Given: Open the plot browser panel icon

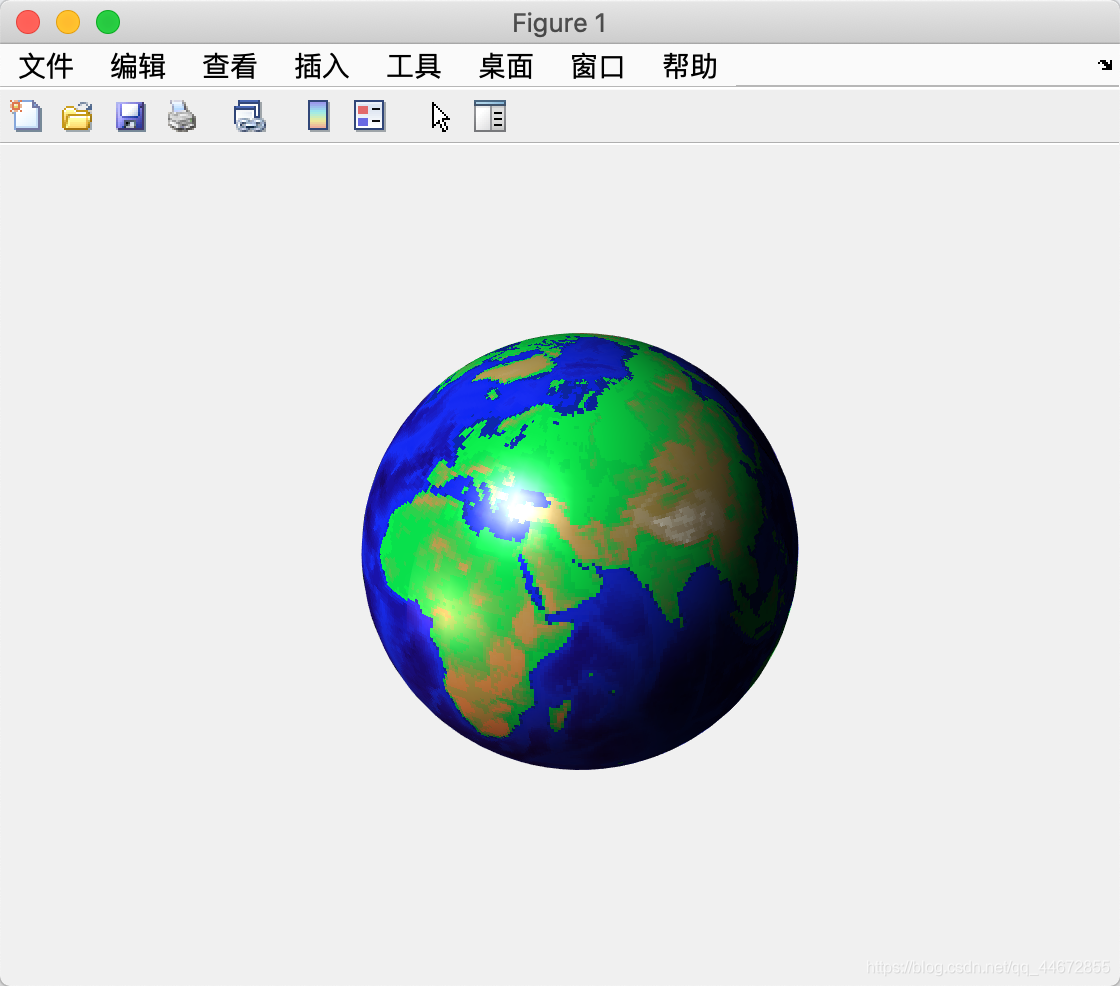Looking at the screenshot, I should coord(489,116).
